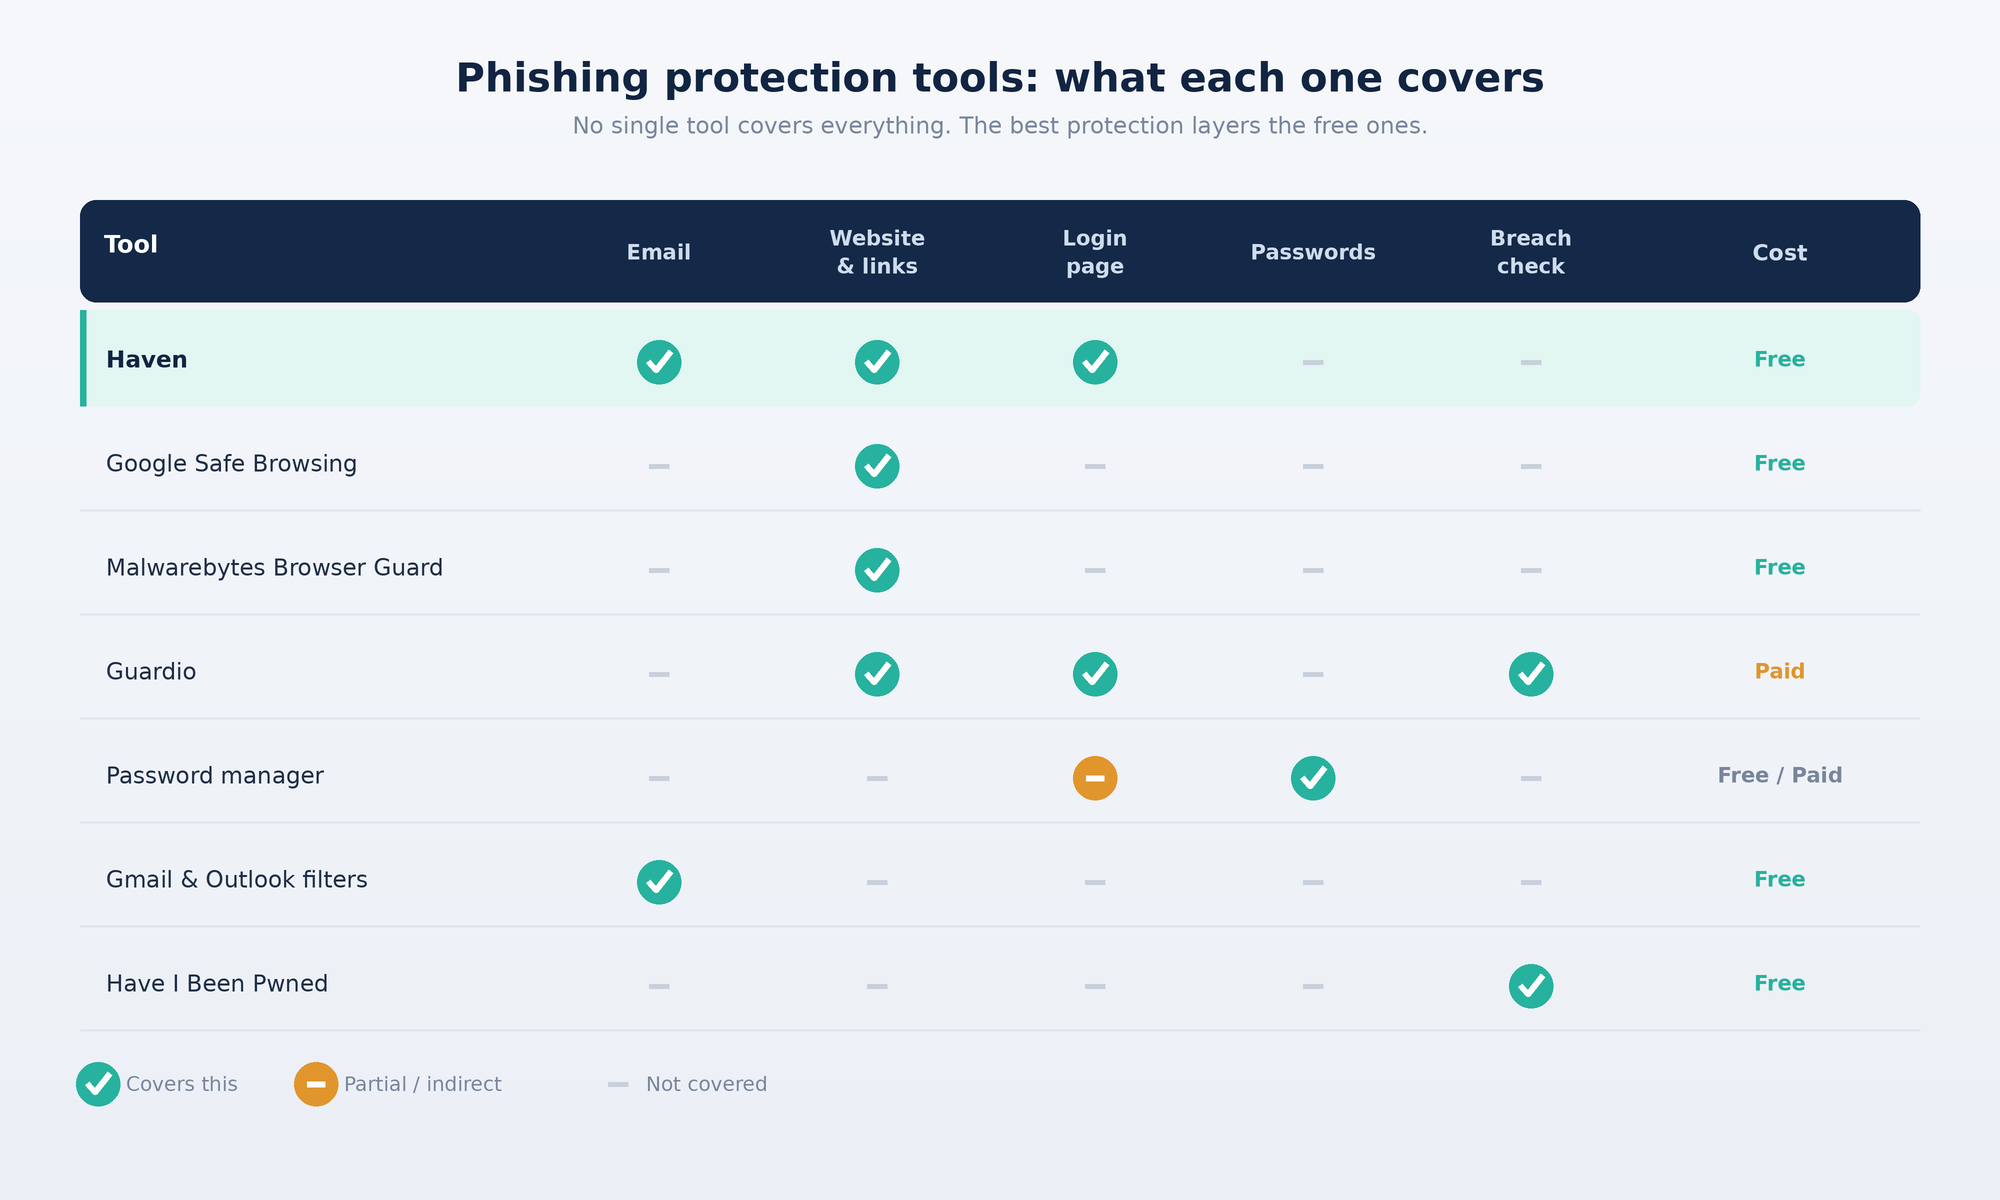Image resolution: width=2000 pixels, height=1200 pixels.
Task: Click Haven's Login page checkmark icon
Action: tap(1095, 362)
